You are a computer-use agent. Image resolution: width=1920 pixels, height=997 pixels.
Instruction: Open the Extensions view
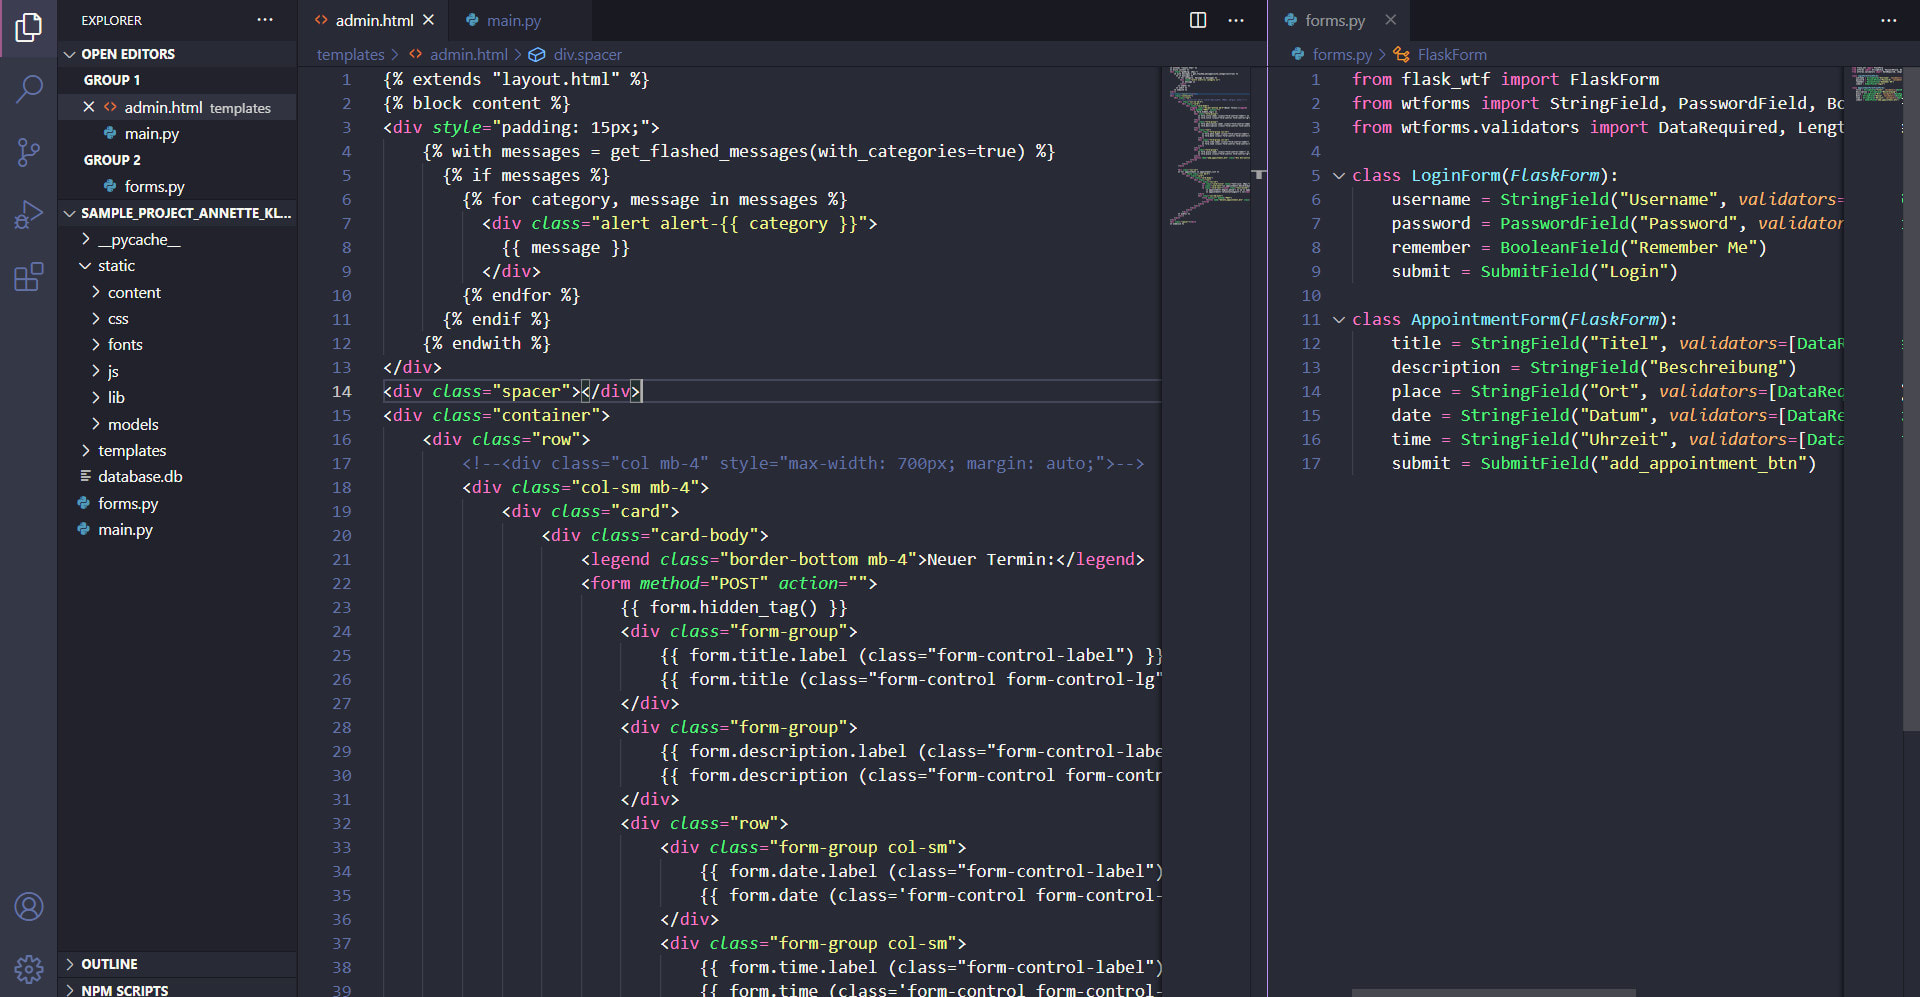coord(29,276)
